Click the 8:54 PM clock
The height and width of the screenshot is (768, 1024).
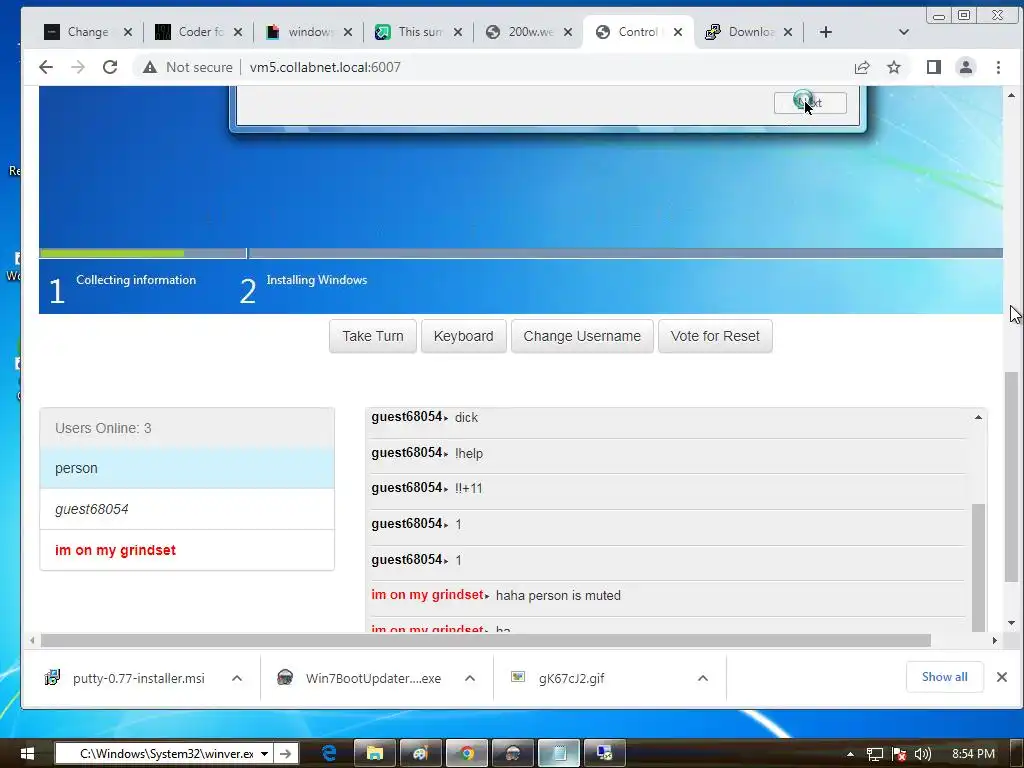[973, 754]
